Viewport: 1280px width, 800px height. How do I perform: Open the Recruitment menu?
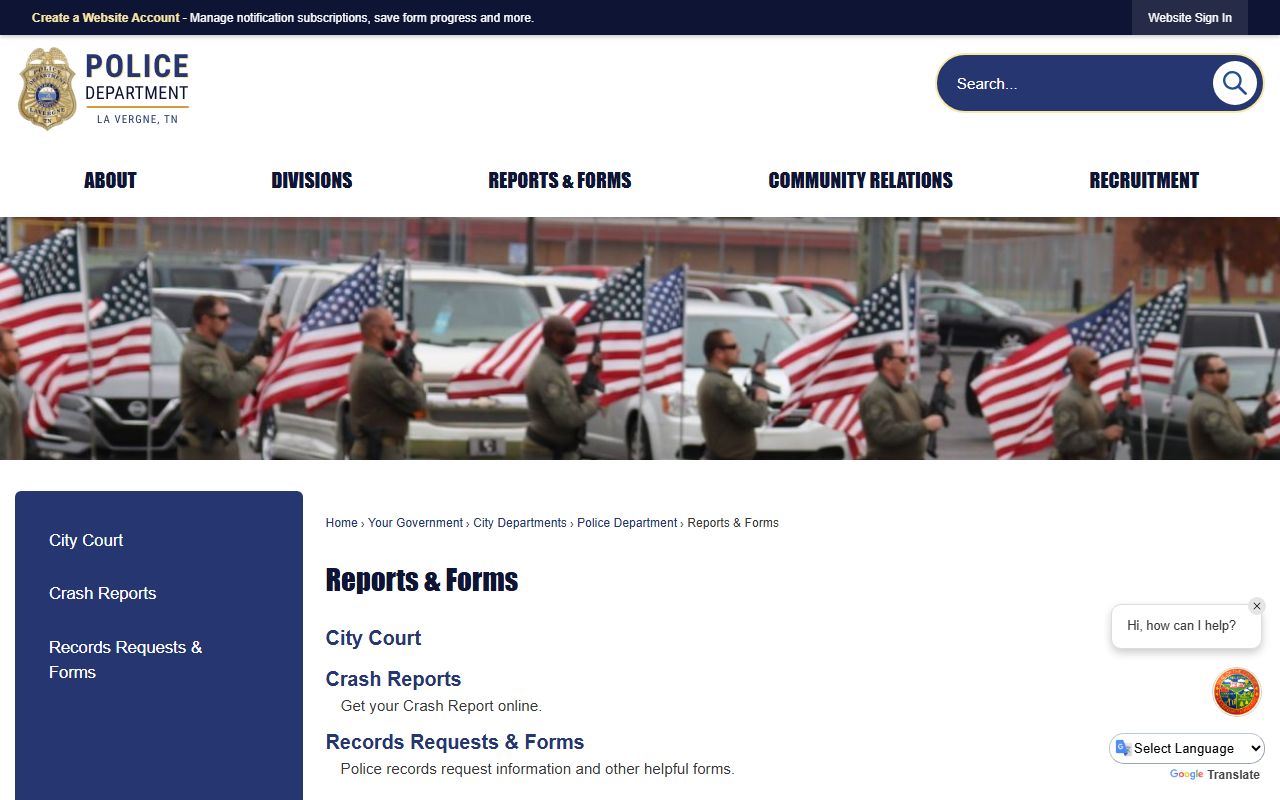(x=1144, y=180)
